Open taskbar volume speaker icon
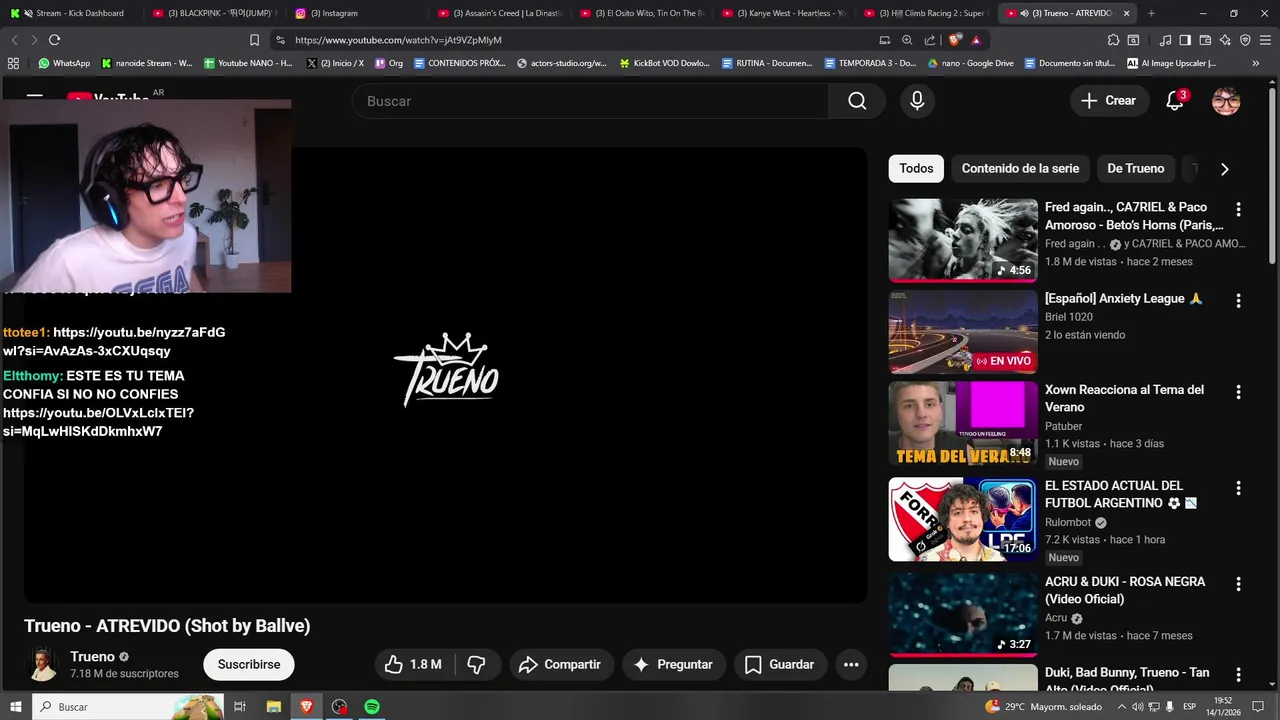This screenshot has height=720, width=1280. coord(1138,707)
